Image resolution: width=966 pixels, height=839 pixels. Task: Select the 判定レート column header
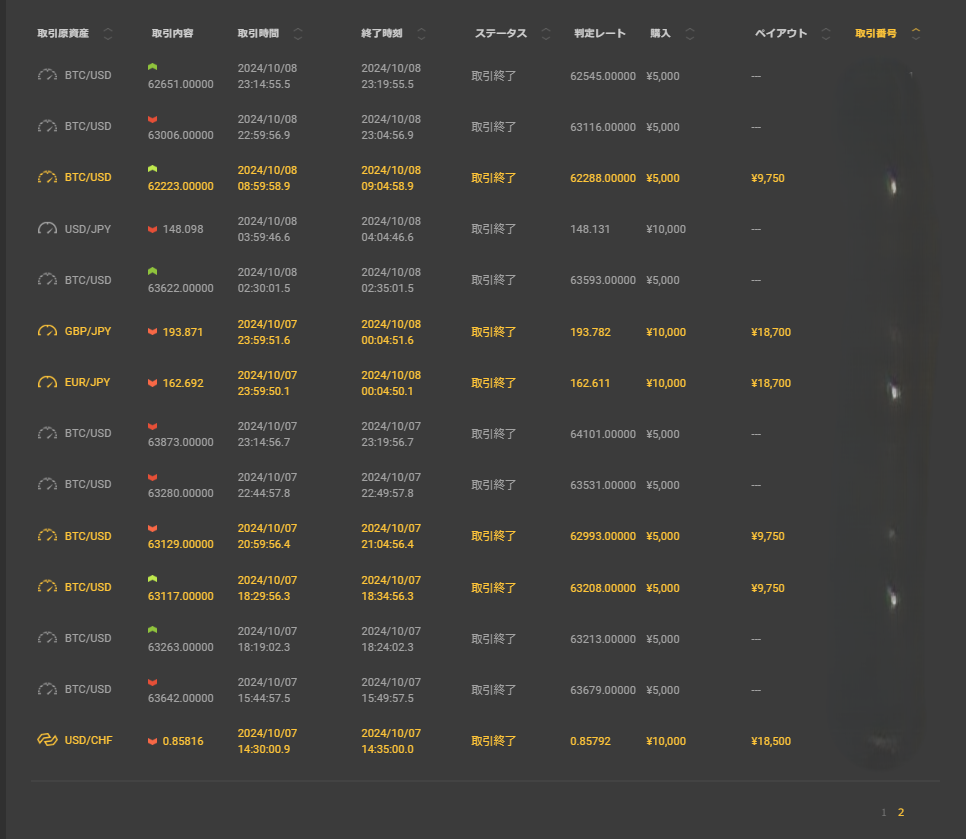tap(600, 34)
